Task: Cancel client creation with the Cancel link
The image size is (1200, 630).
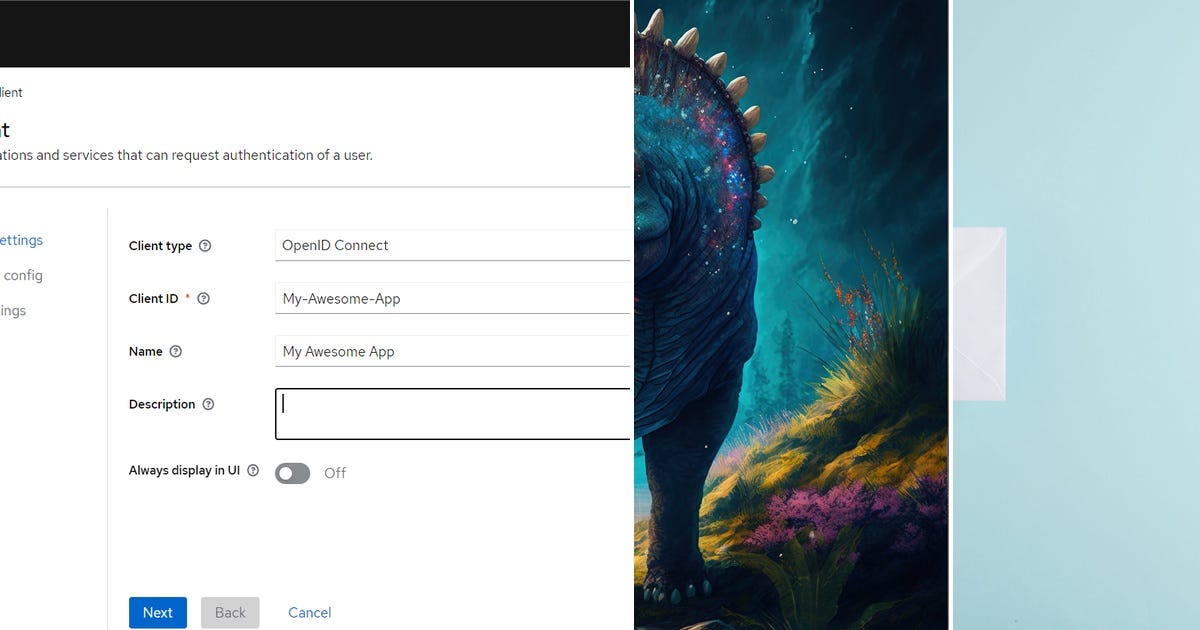Action: tap(309, 612)
